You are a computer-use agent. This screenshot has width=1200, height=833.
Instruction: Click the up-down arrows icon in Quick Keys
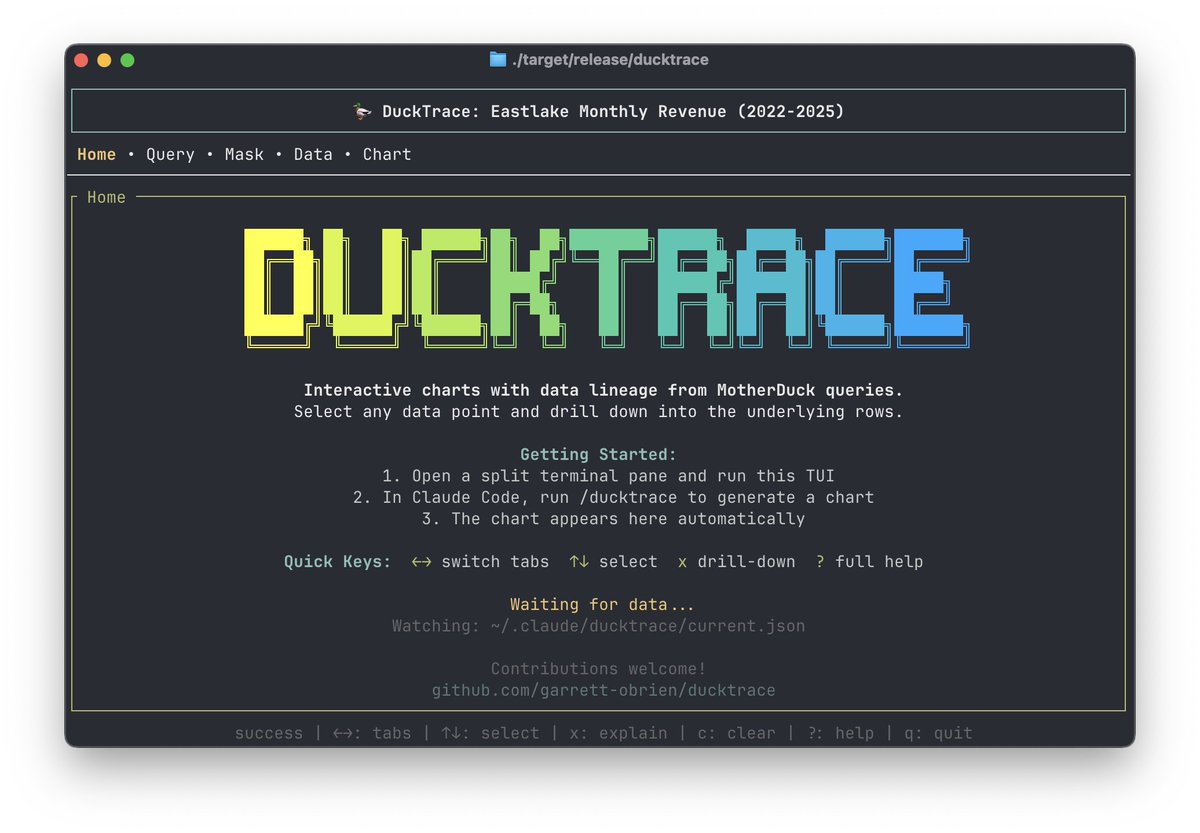click(578, 562)
